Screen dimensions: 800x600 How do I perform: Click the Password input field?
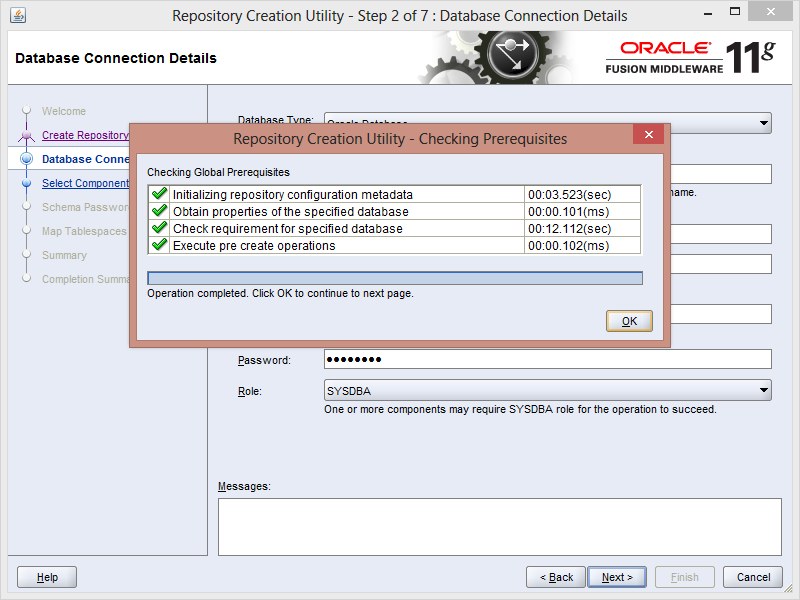(x=547, y=359)
